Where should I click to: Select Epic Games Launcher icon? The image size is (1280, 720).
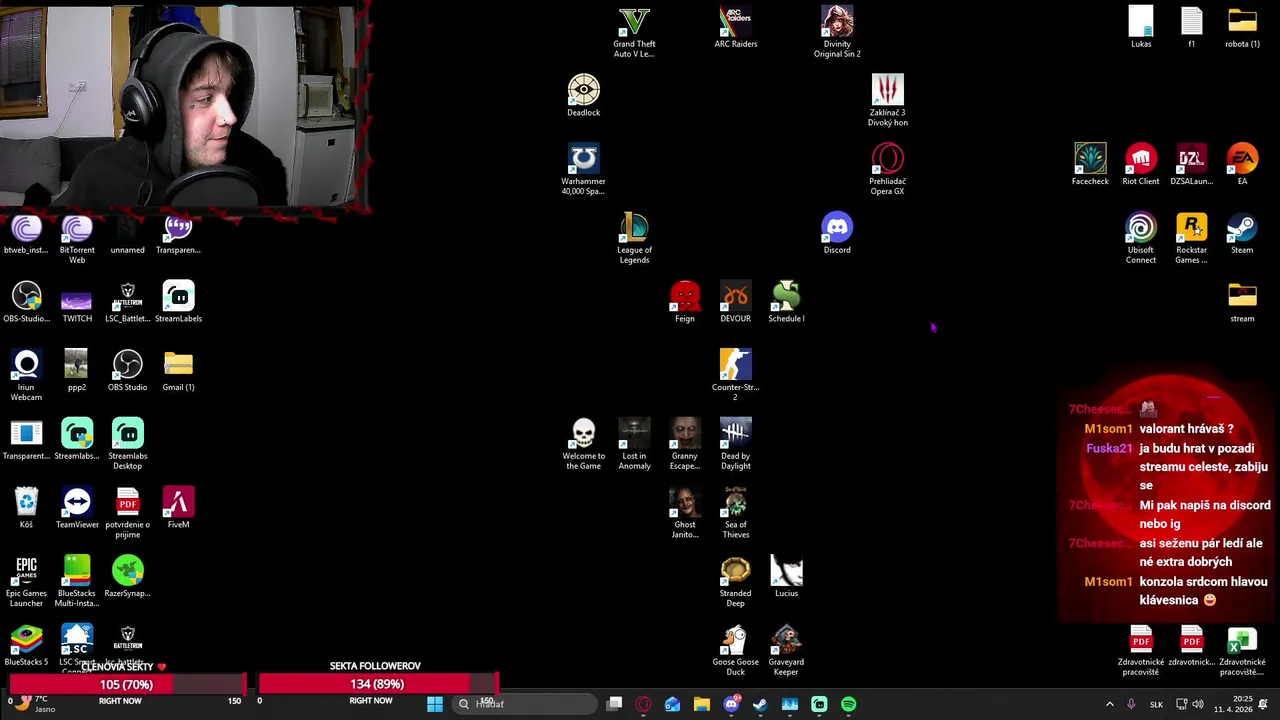pyautogui.click(x=26, y=582)
